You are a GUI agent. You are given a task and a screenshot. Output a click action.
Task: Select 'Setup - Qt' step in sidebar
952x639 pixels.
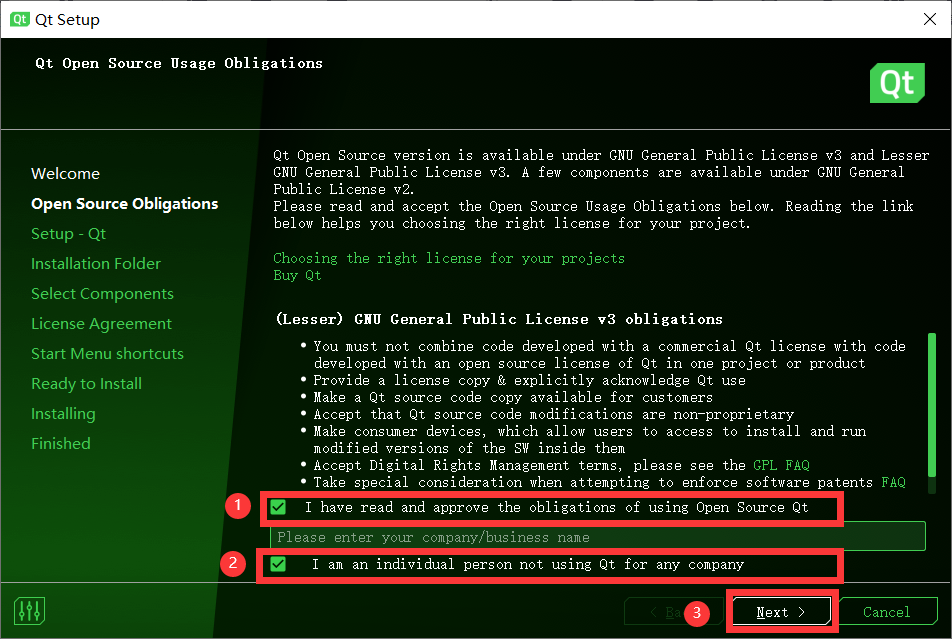[x=69, y=234]
